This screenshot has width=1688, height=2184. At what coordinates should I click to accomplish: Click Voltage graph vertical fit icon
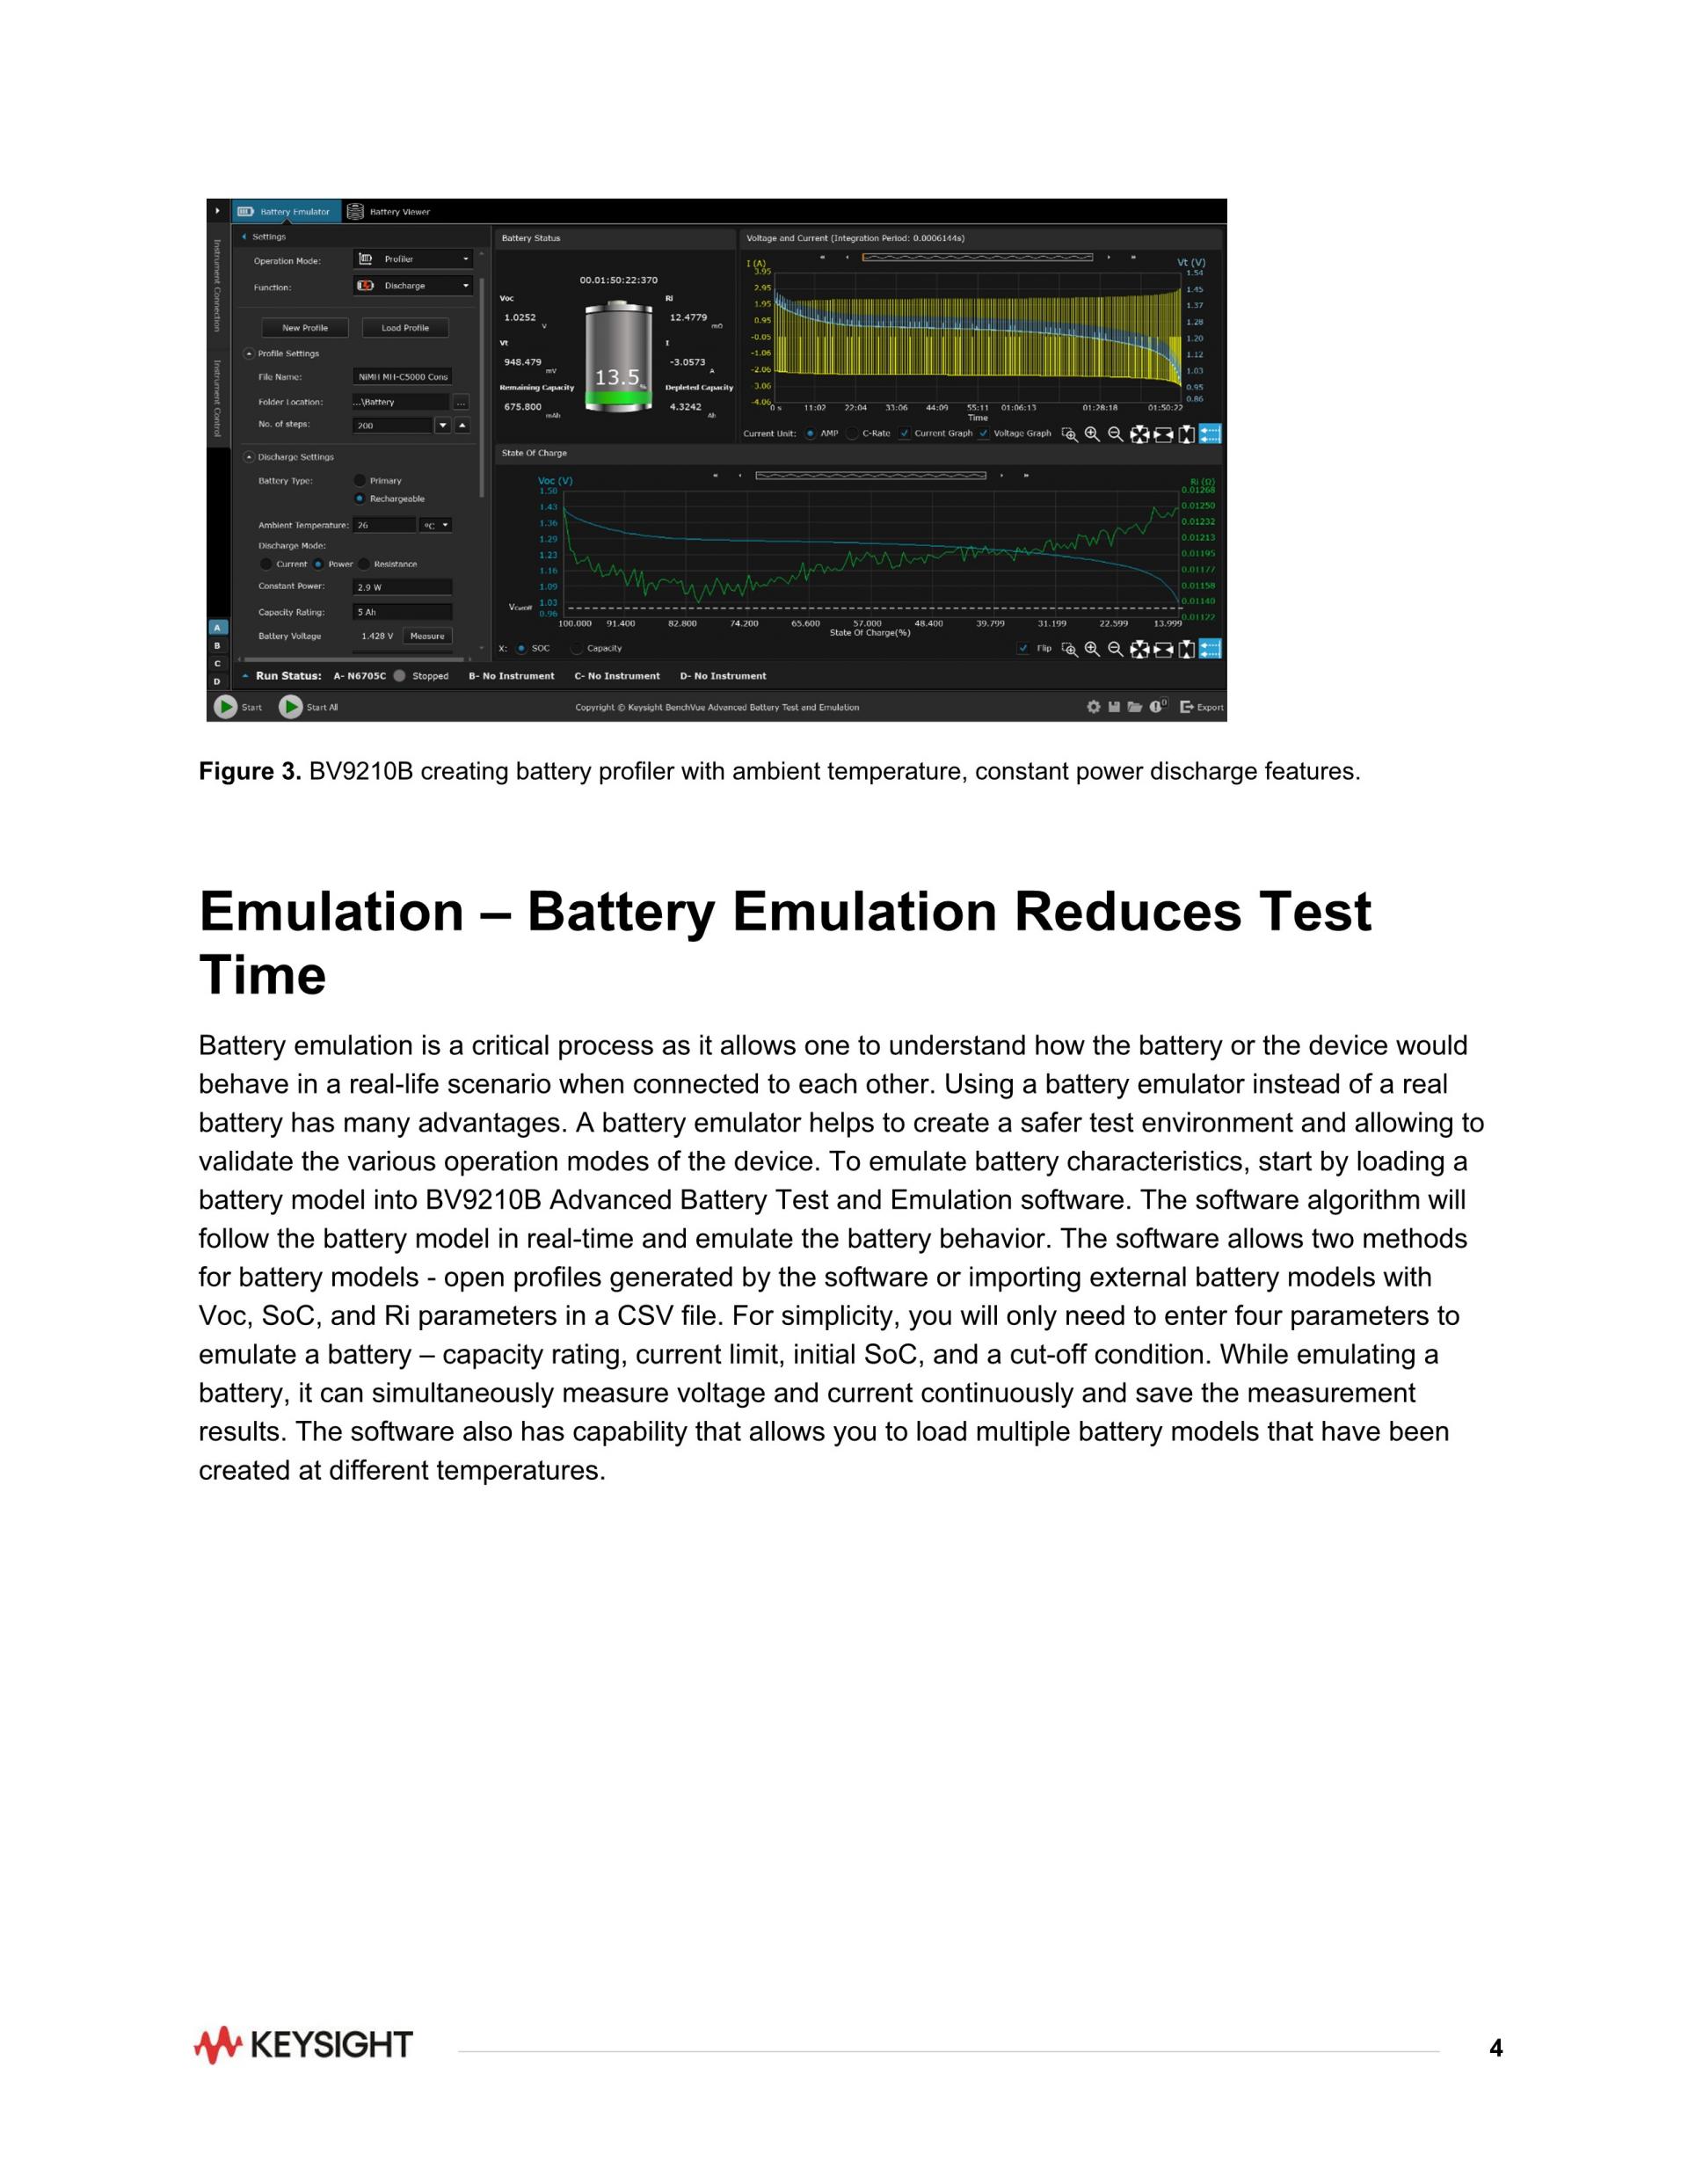tap(1187, 434)
